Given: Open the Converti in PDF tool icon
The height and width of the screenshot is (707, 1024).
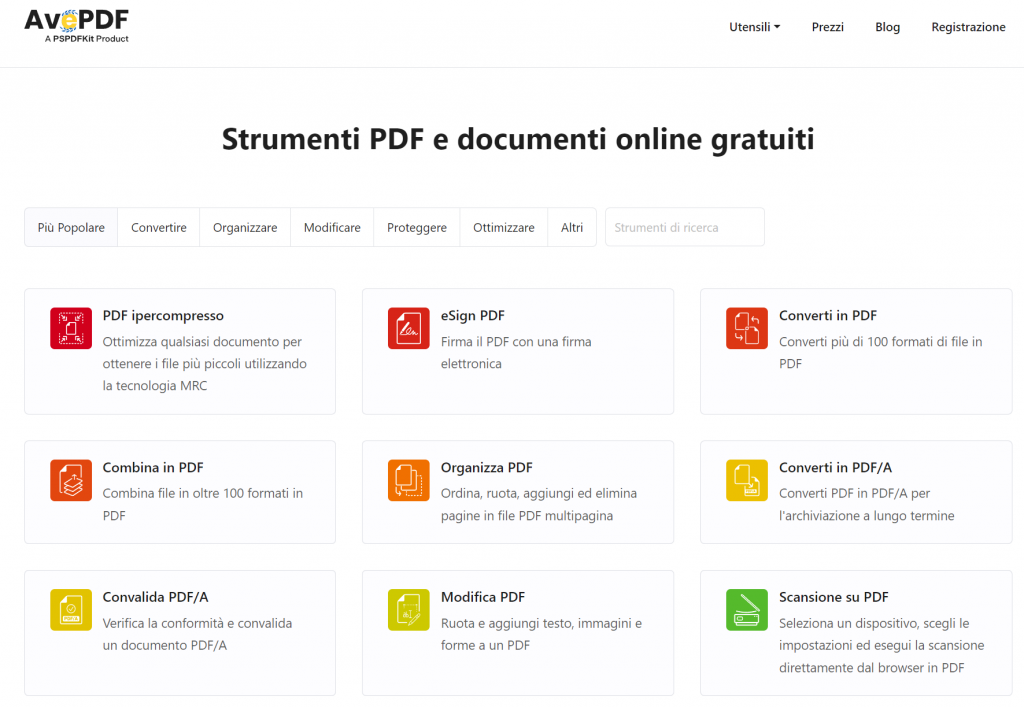Looking at the screenshot, I should tap(746, 328).
